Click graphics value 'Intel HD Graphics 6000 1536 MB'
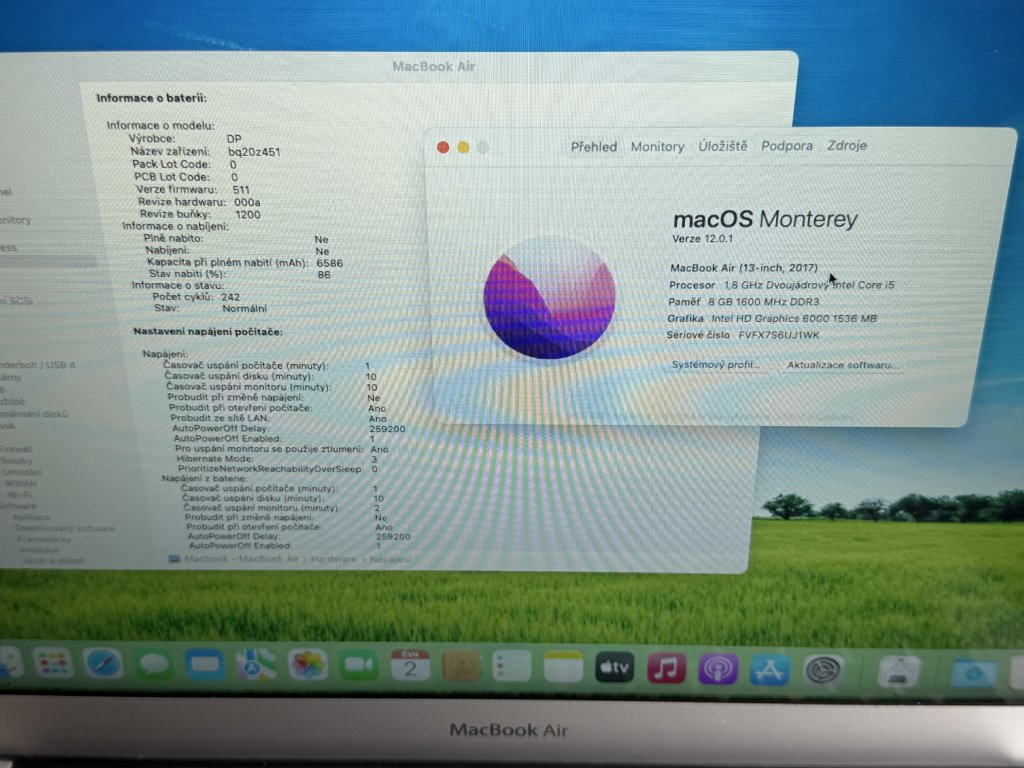This screenshot has width=1024, height=768. pos(794,319)
